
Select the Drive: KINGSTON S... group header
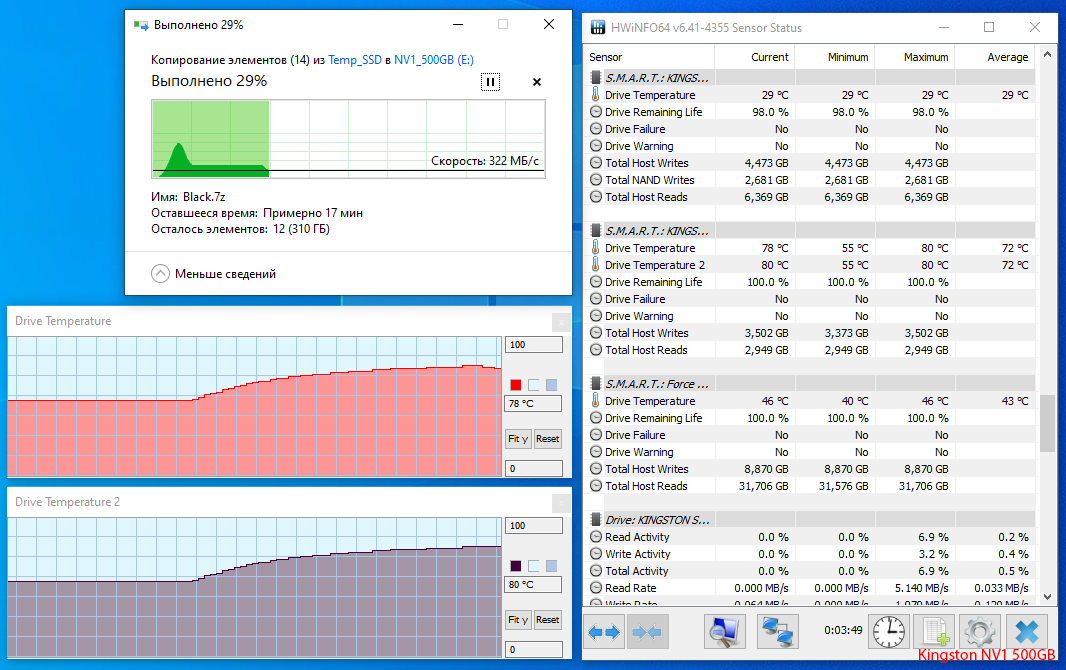point(810,520)
